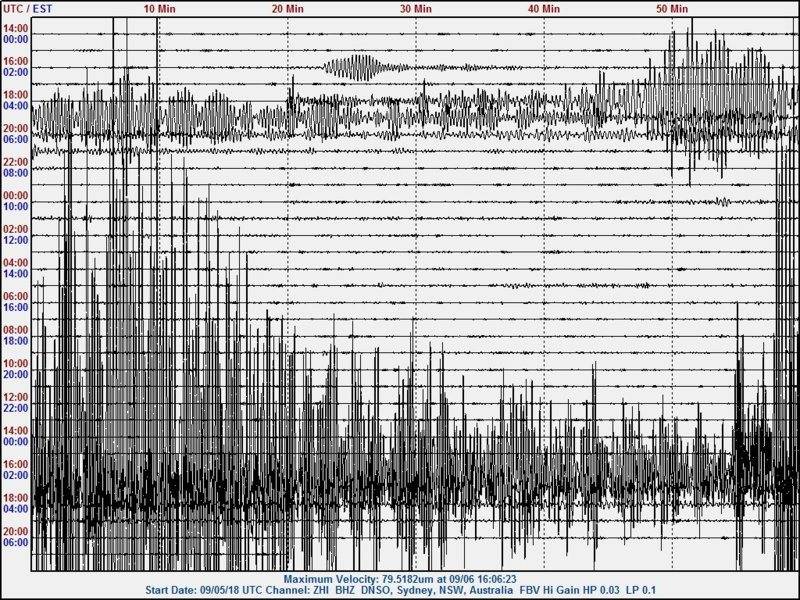Click the "40 Min" time axis label
The width and height of the screenshot is (800, 600).
pos(544,9)
